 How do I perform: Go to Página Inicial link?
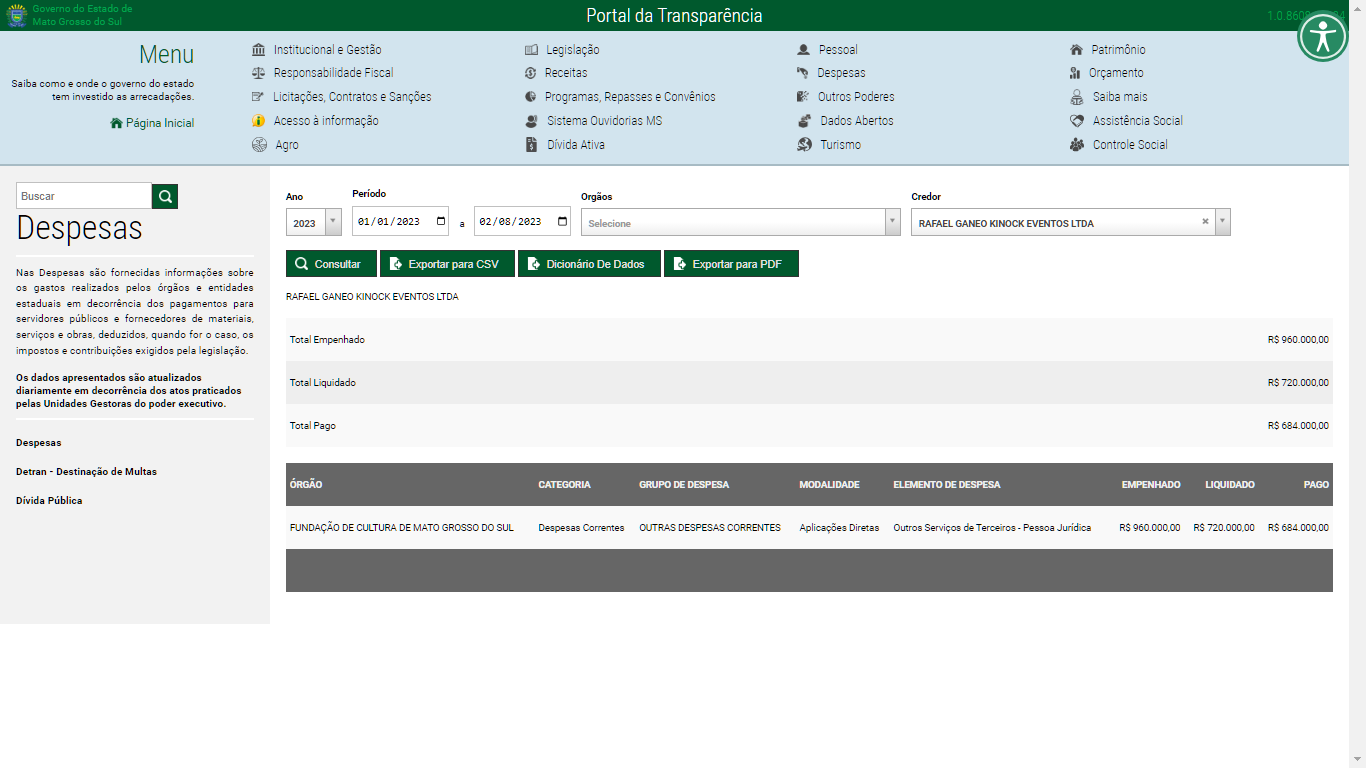click(x=152, y=123)
